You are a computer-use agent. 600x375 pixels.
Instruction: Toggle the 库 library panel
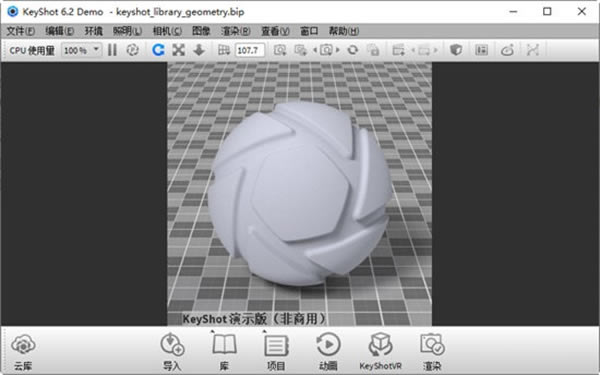pyautogui.click(x=224, y=351)
